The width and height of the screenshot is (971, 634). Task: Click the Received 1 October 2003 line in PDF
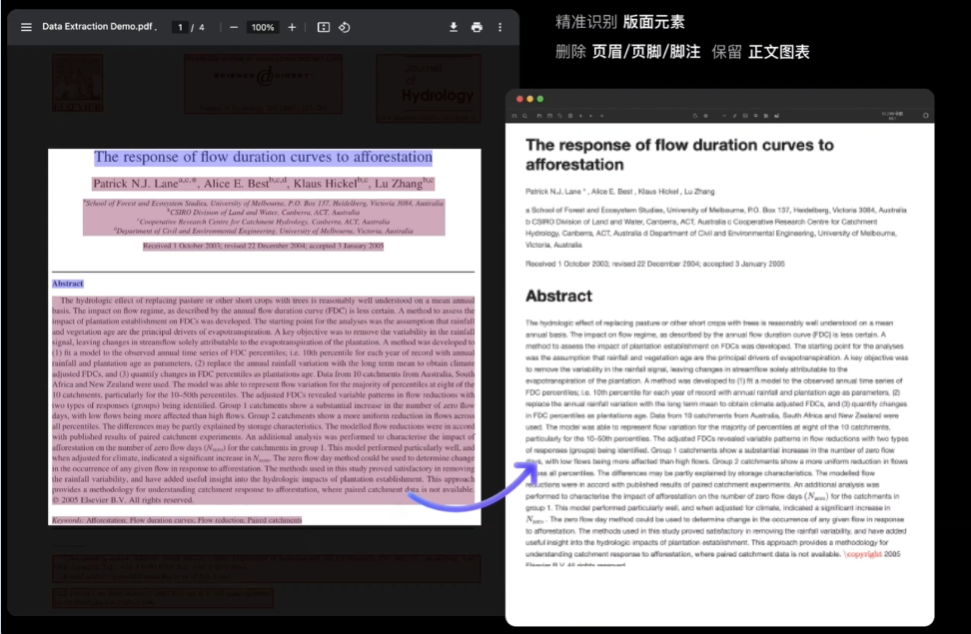(x=263, y=246)
